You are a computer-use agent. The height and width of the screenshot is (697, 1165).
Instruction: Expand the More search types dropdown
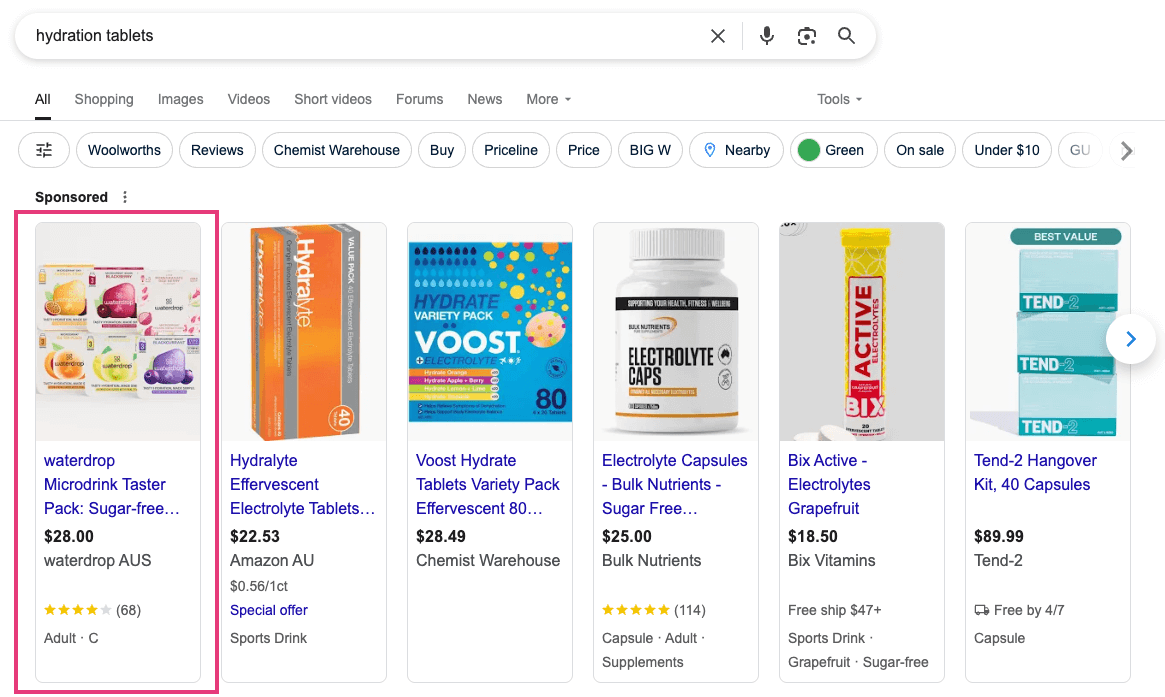(548, 99)
